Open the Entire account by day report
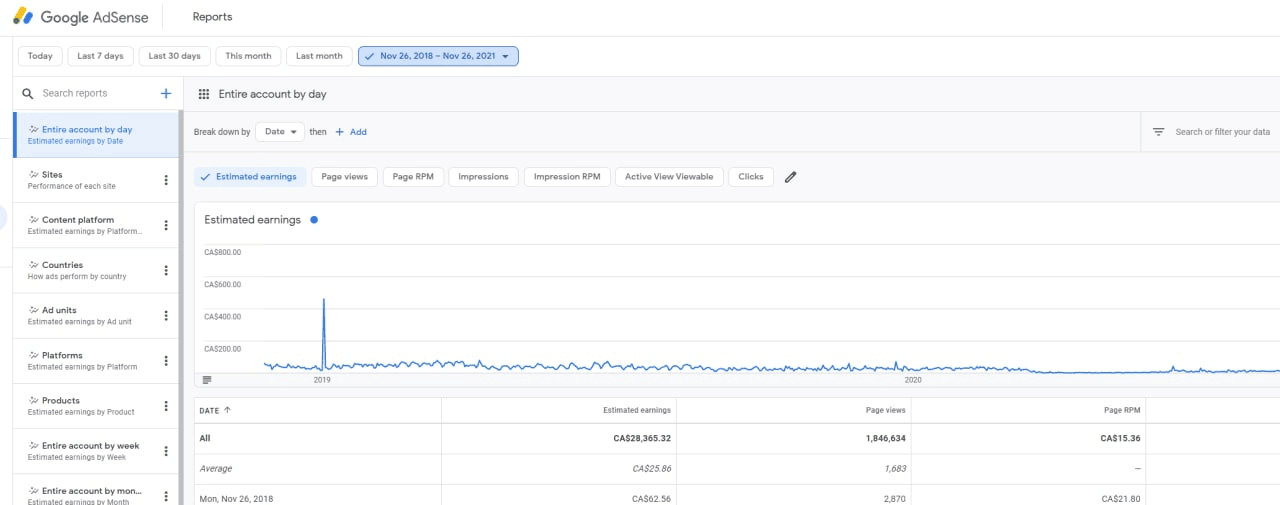This screenshot has width=1280, height=505. click(96, 135)
